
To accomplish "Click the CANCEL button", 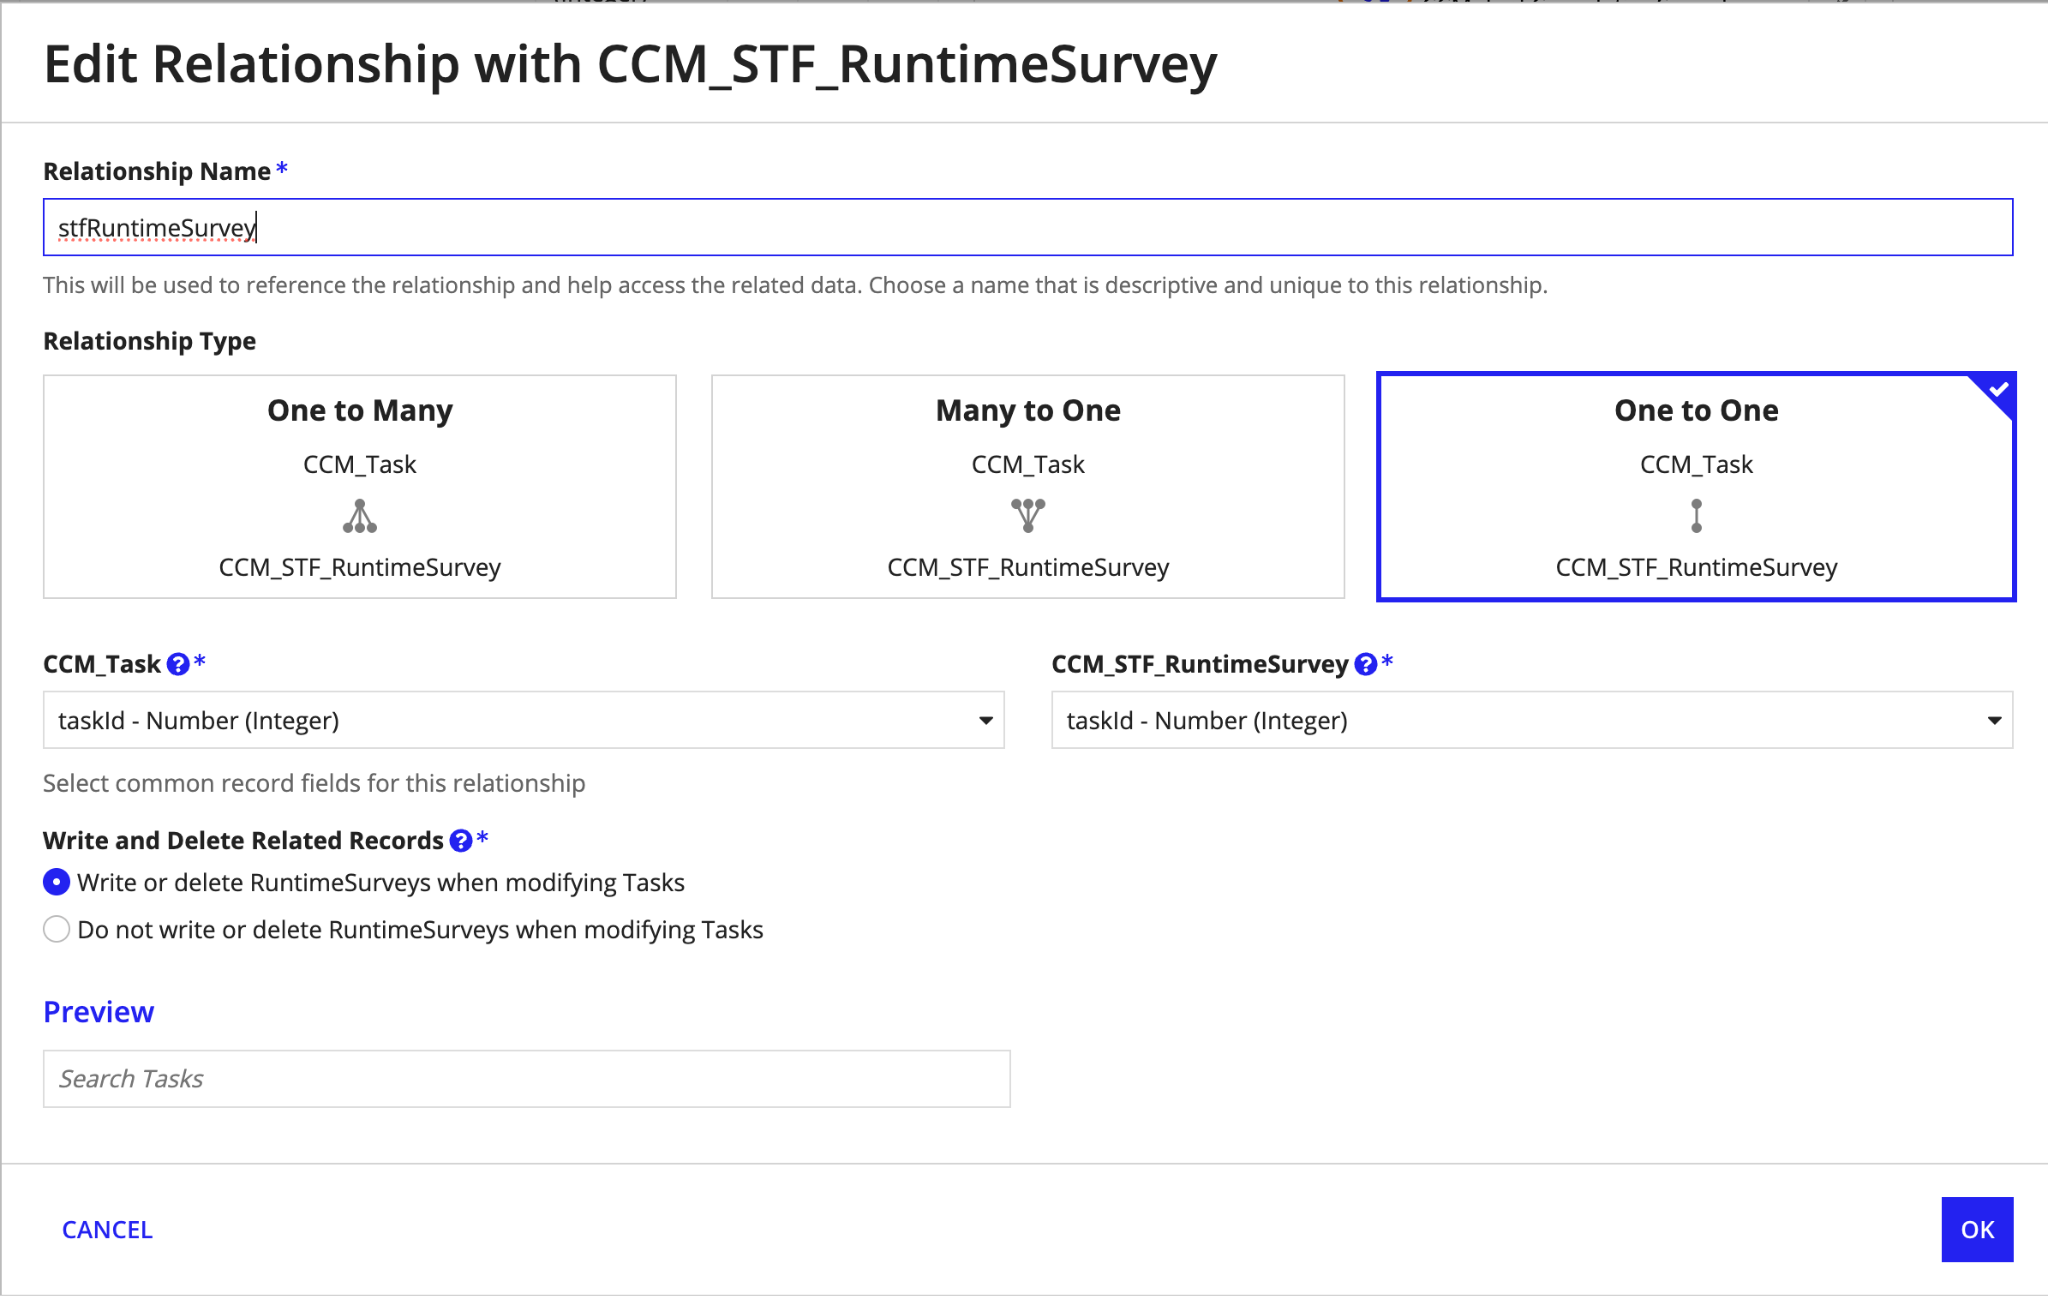I will 107,1229.
